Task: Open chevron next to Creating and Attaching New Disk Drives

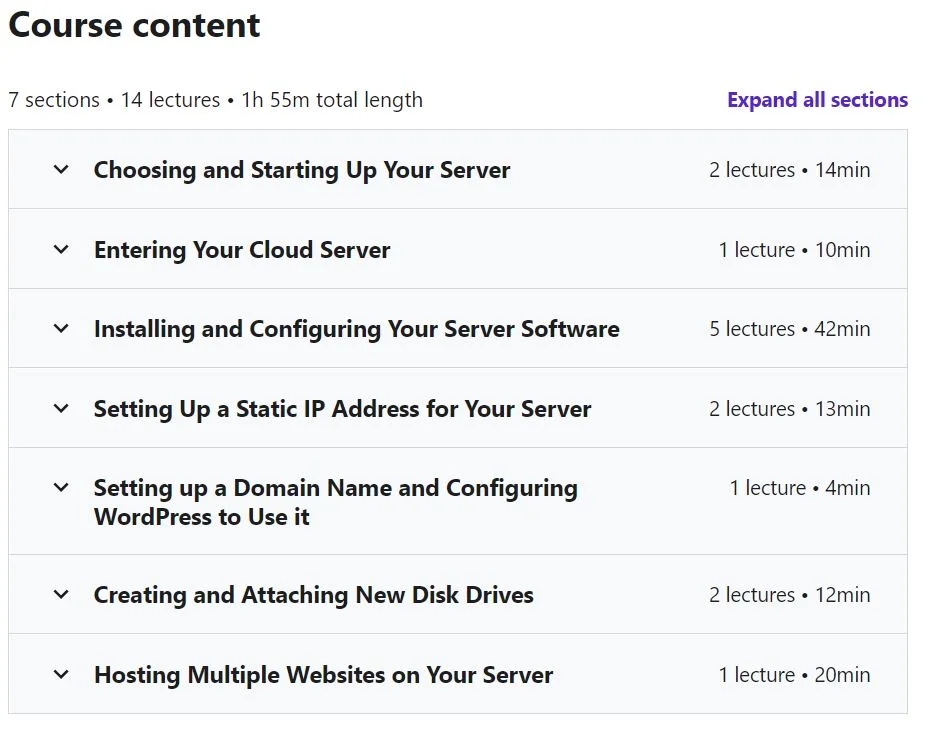Action: (x=61, y=594)
